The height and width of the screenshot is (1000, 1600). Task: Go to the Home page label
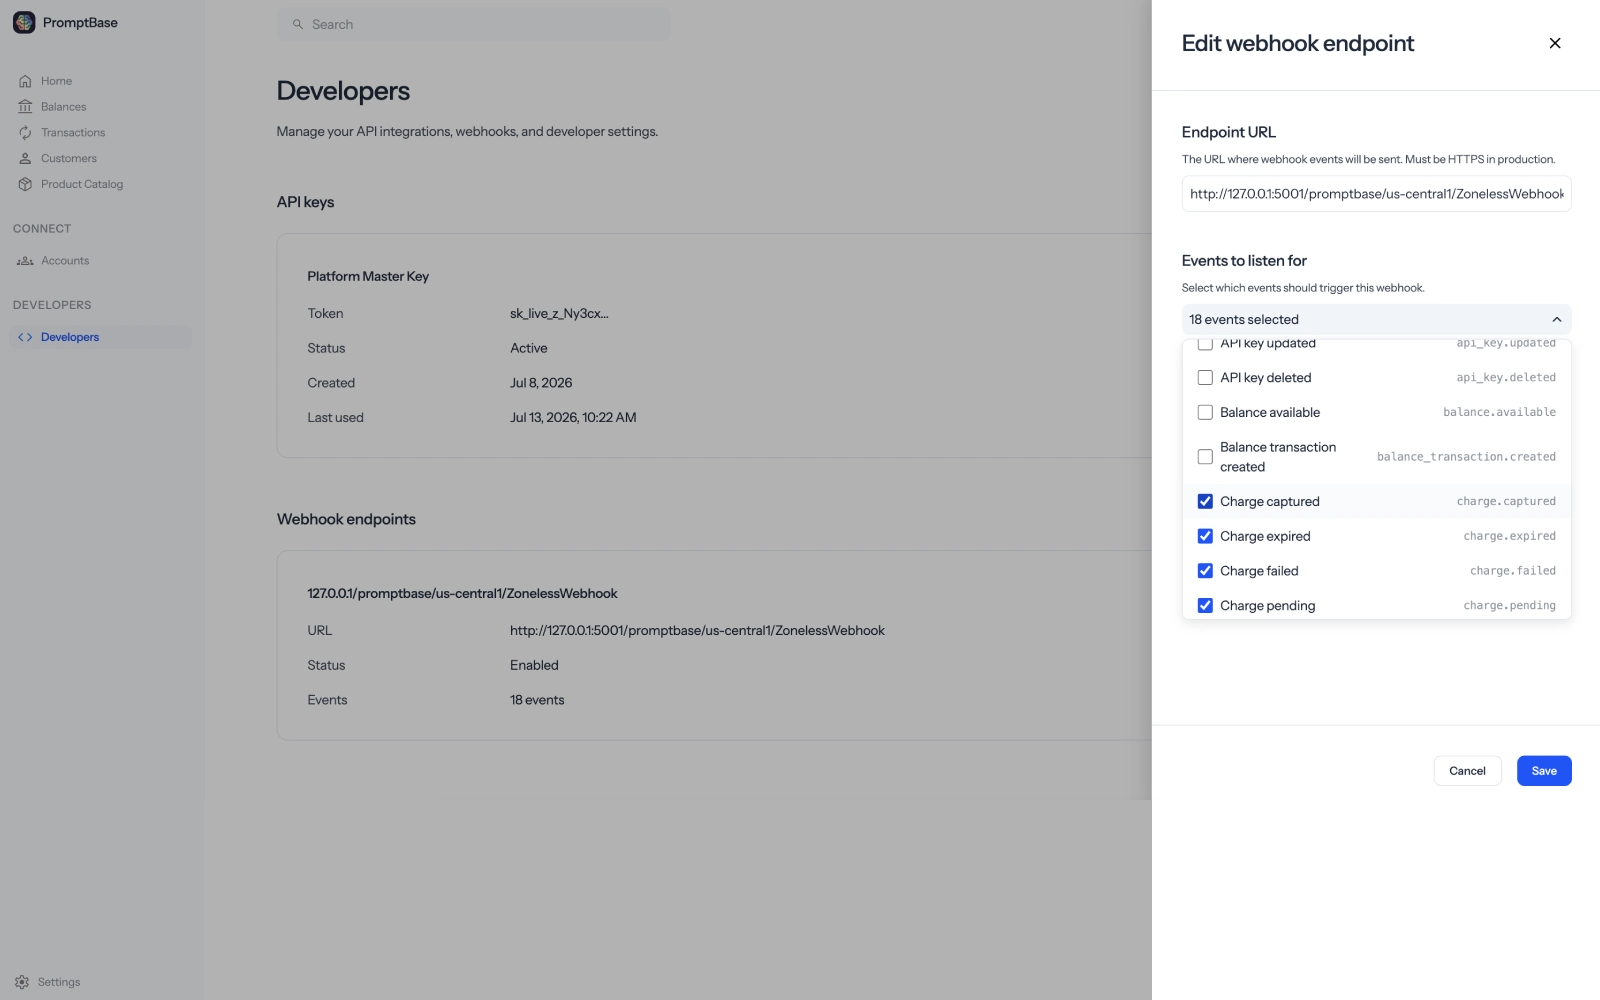56,81
